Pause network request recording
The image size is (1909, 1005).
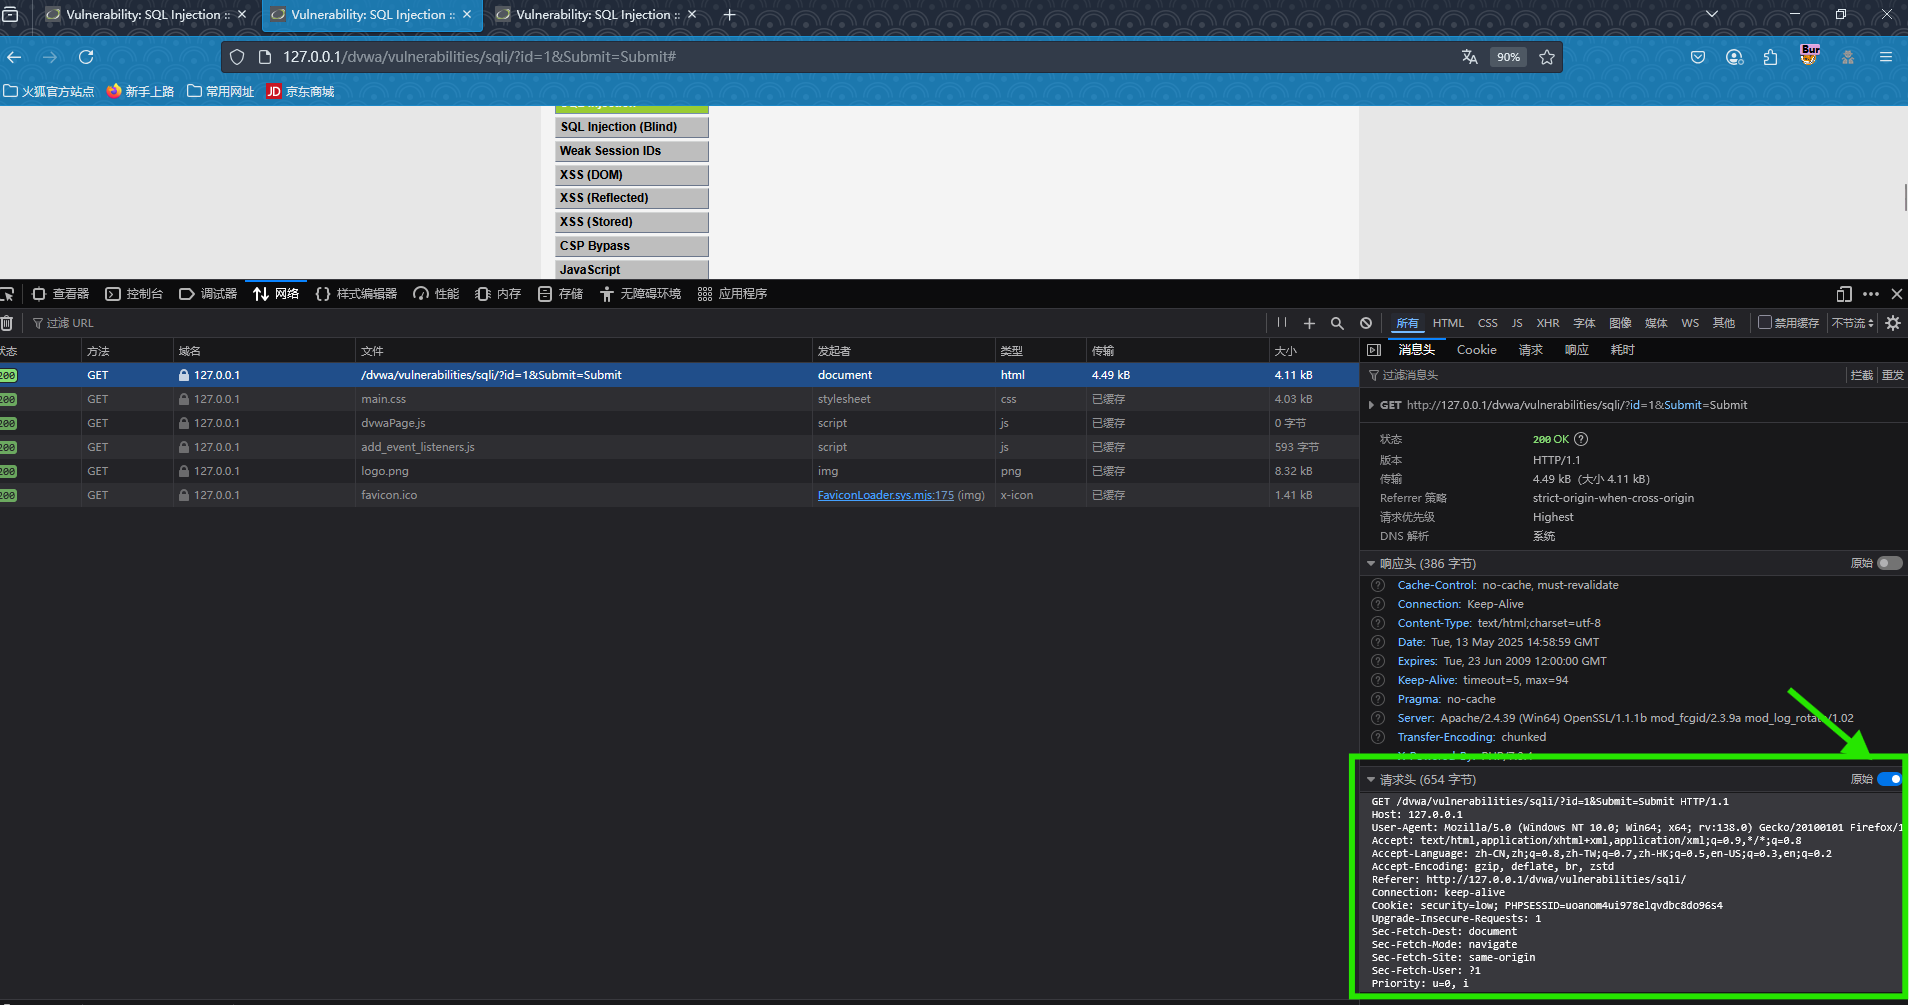tap(1282, 323)
